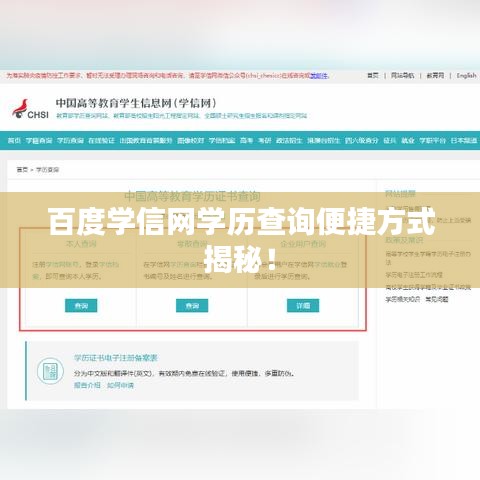Click 详细 button under 企业用户查询
Viewport: 480px width, 480px height.
point(303,305)
